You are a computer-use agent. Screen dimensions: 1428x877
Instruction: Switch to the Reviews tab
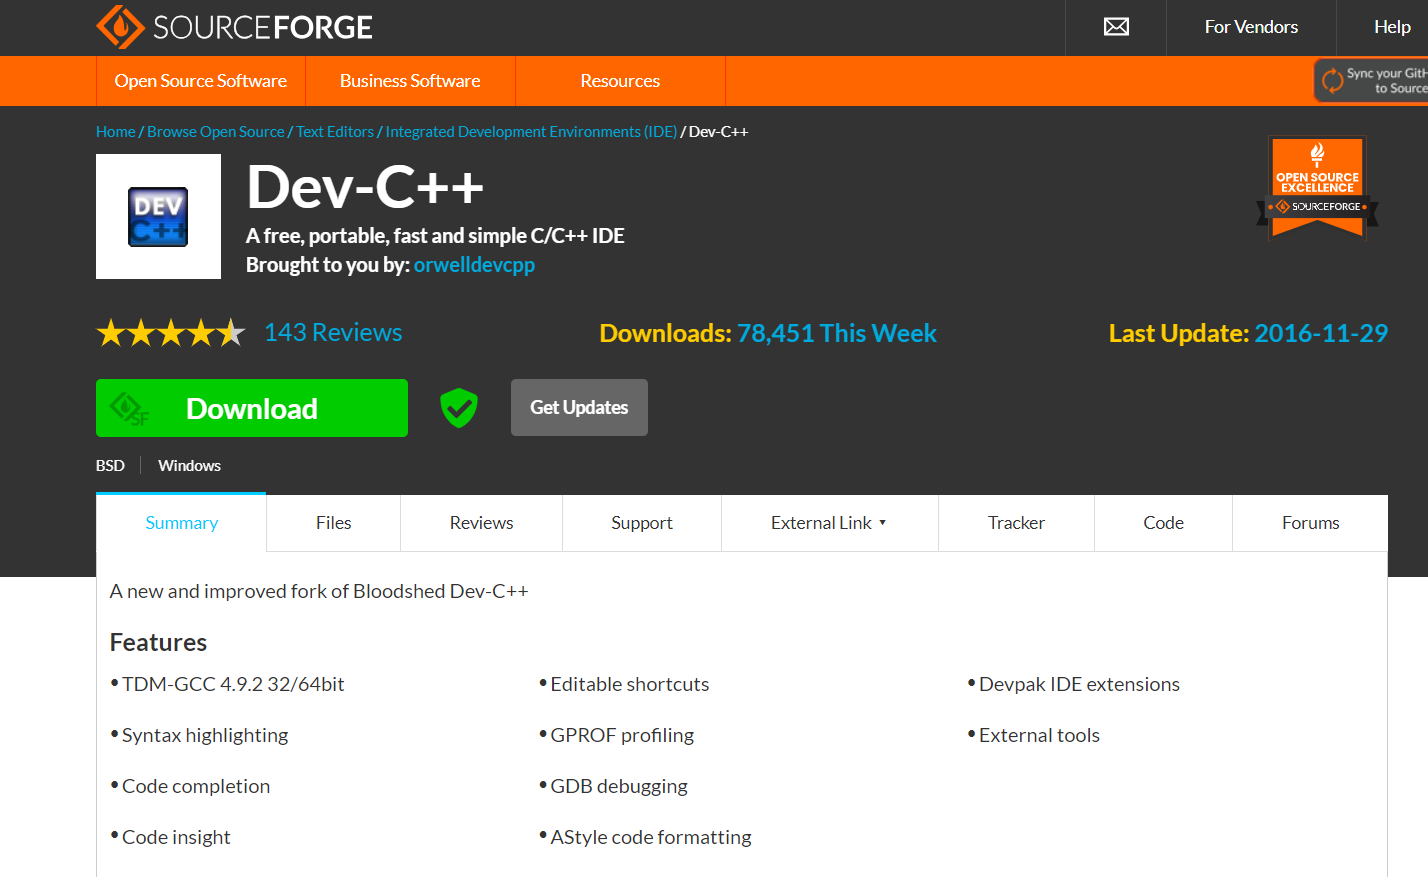481,523
